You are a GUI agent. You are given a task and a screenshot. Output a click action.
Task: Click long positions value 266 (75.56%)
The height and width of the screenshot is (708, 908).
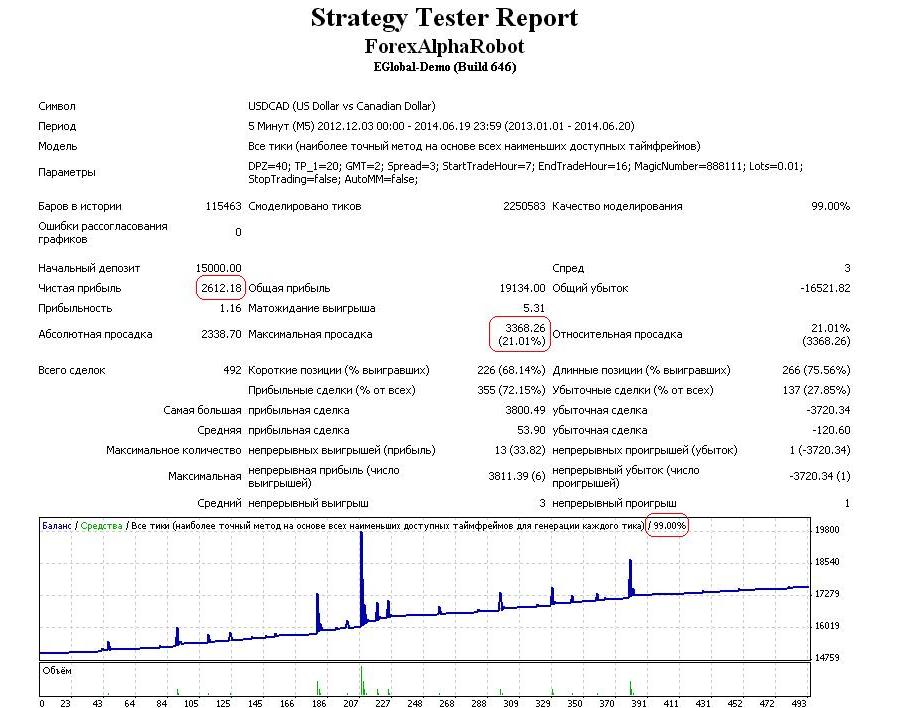click(816, 370)
